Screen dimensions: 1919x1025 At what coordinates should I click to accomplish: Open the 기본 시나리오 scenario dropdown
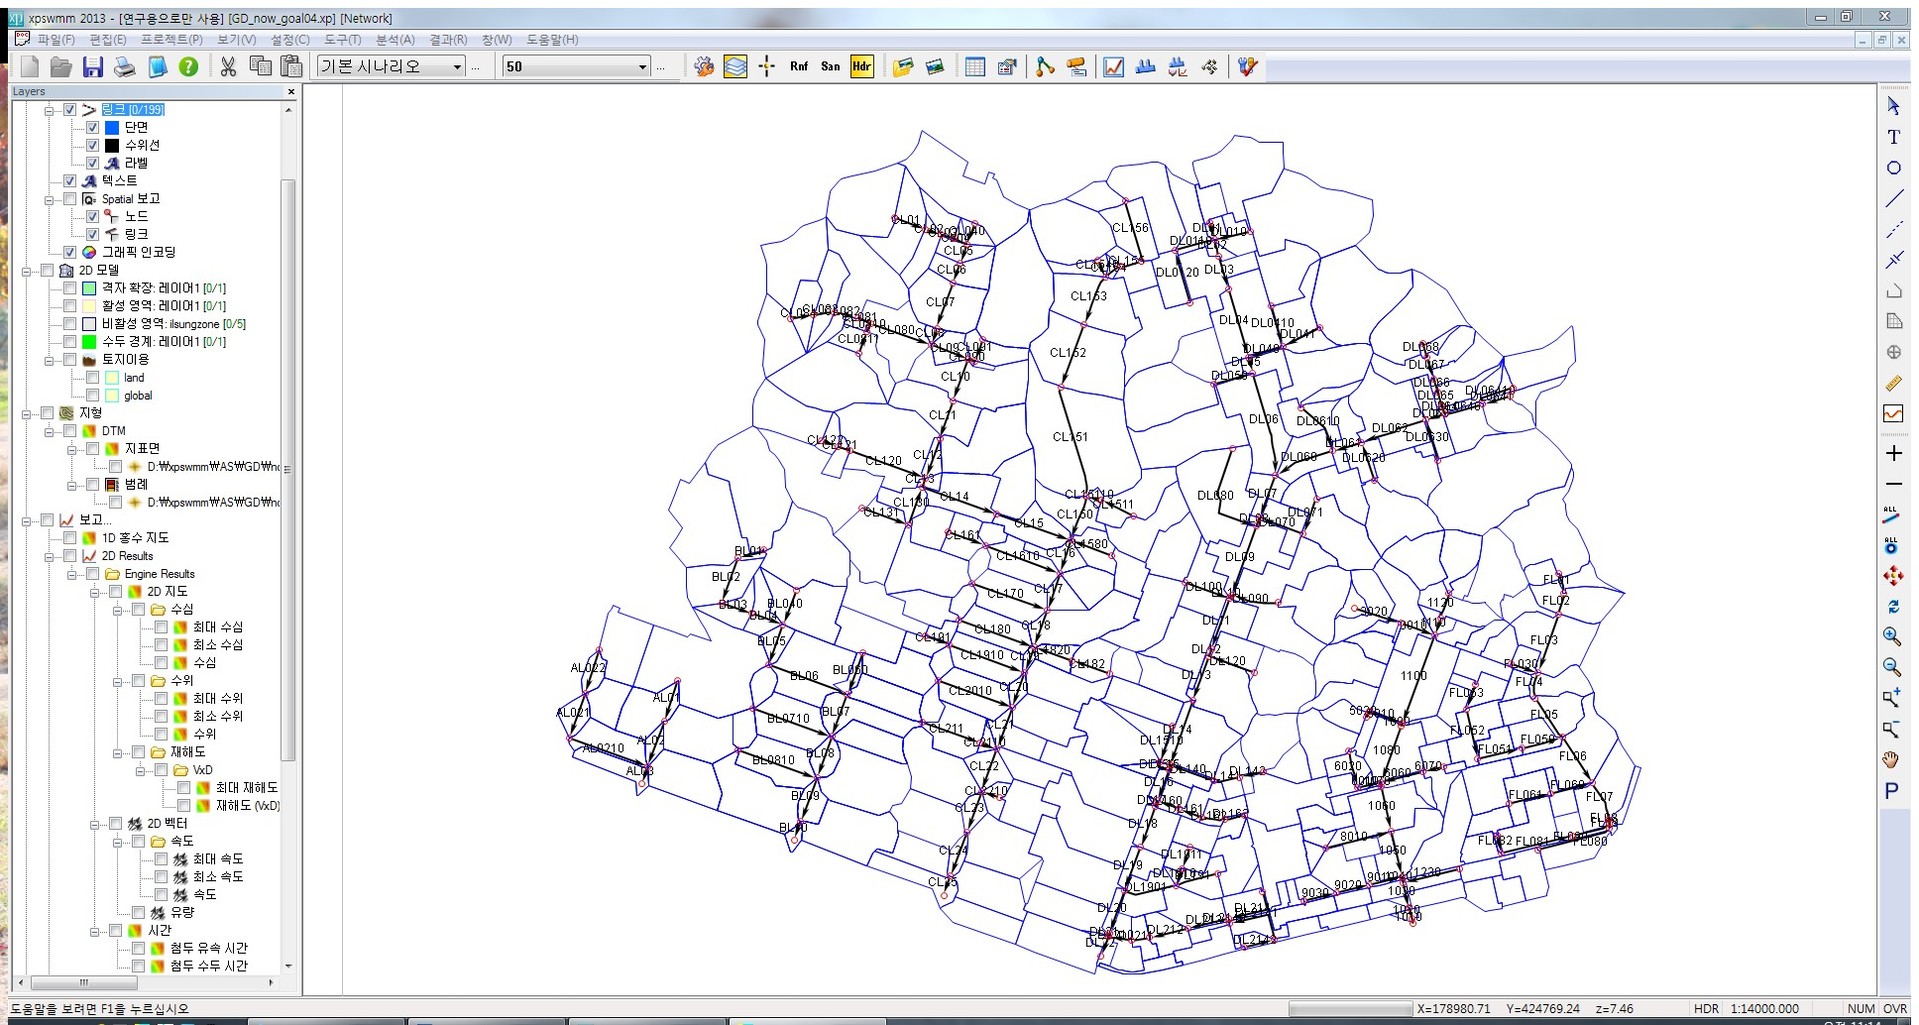[391, 67]
